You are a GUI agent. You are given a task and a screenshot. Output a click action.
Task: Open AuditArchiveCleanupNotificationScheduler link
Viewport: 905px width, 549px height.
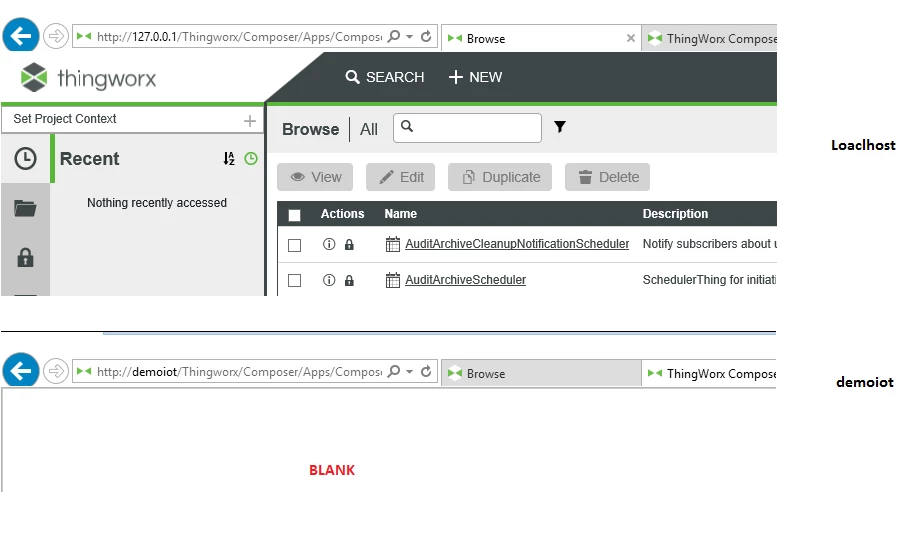tap(517, 244)
